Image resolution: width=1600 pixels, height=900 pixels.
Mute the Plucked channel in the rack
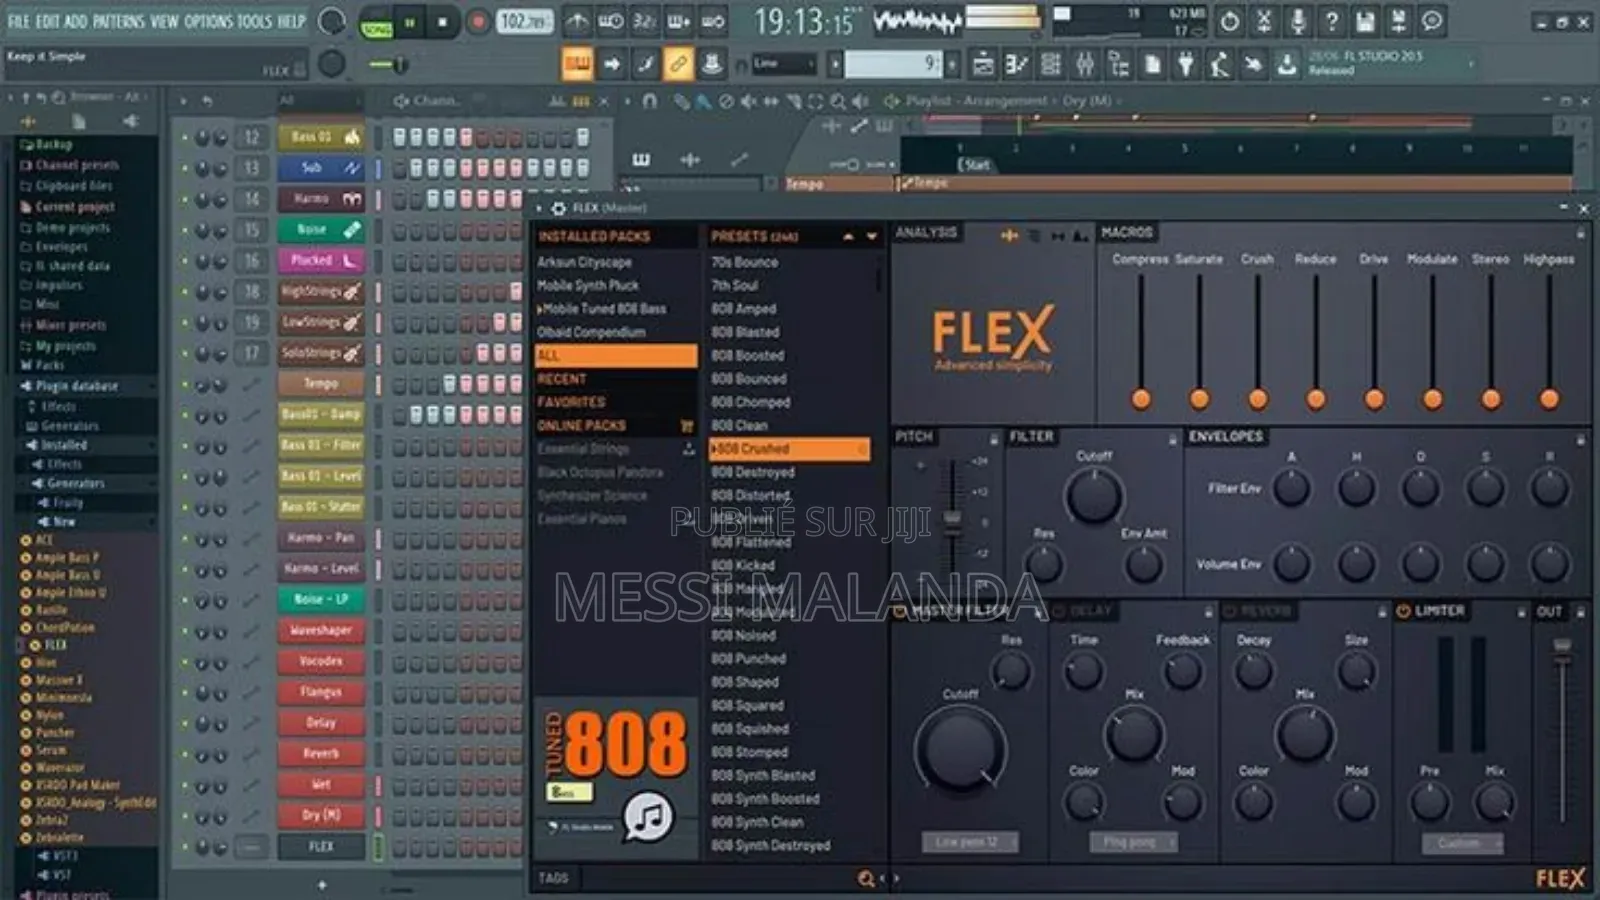[x=186, y=261]
